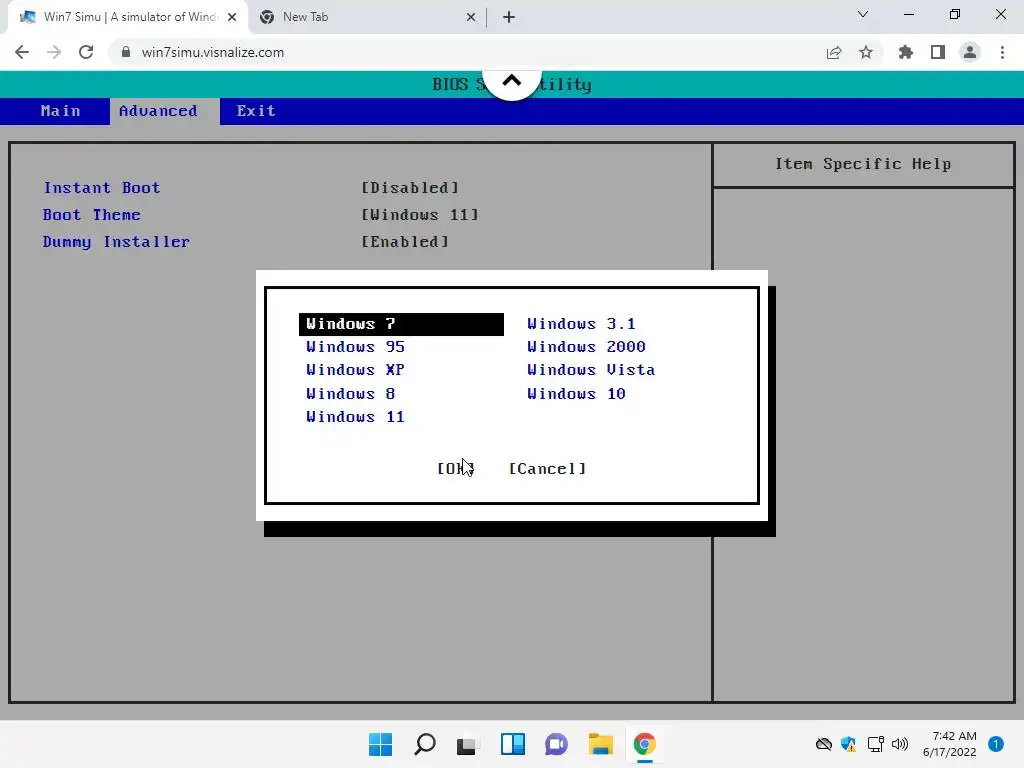Close the New Tab tab

(x=471, y=17)
